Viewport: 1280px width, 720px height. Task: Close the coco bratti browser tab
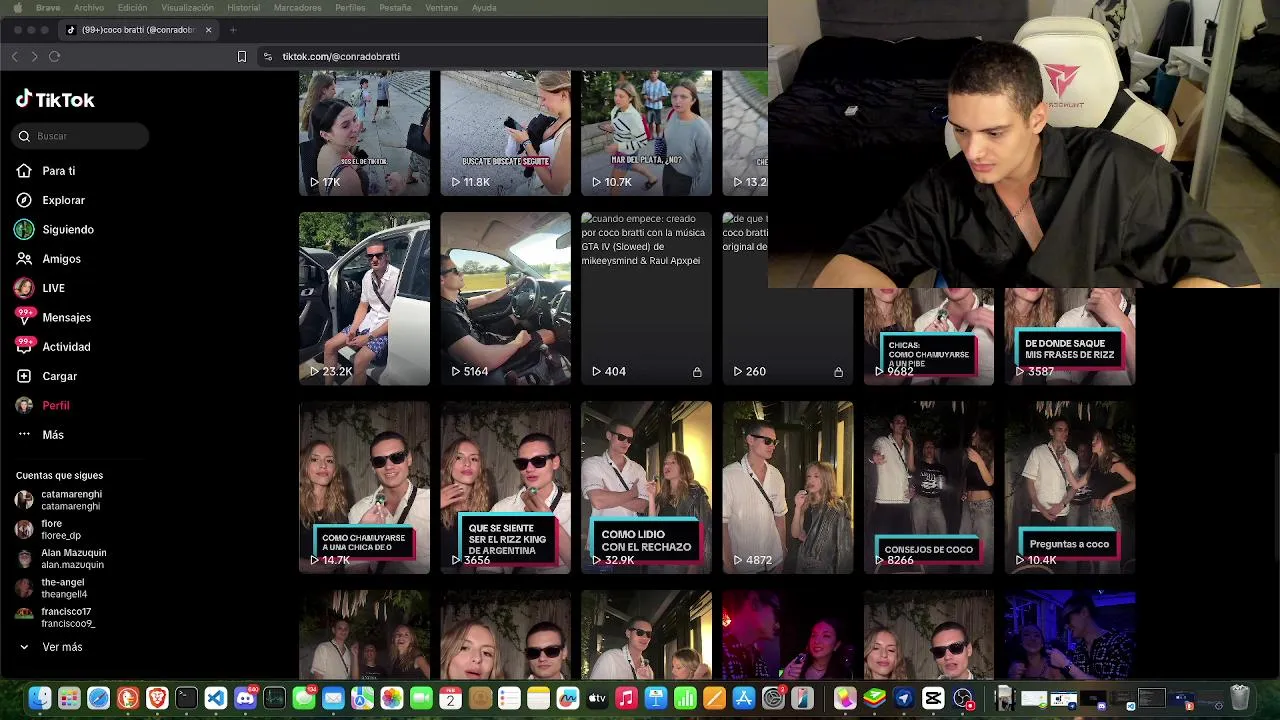[x=208, y=30]
